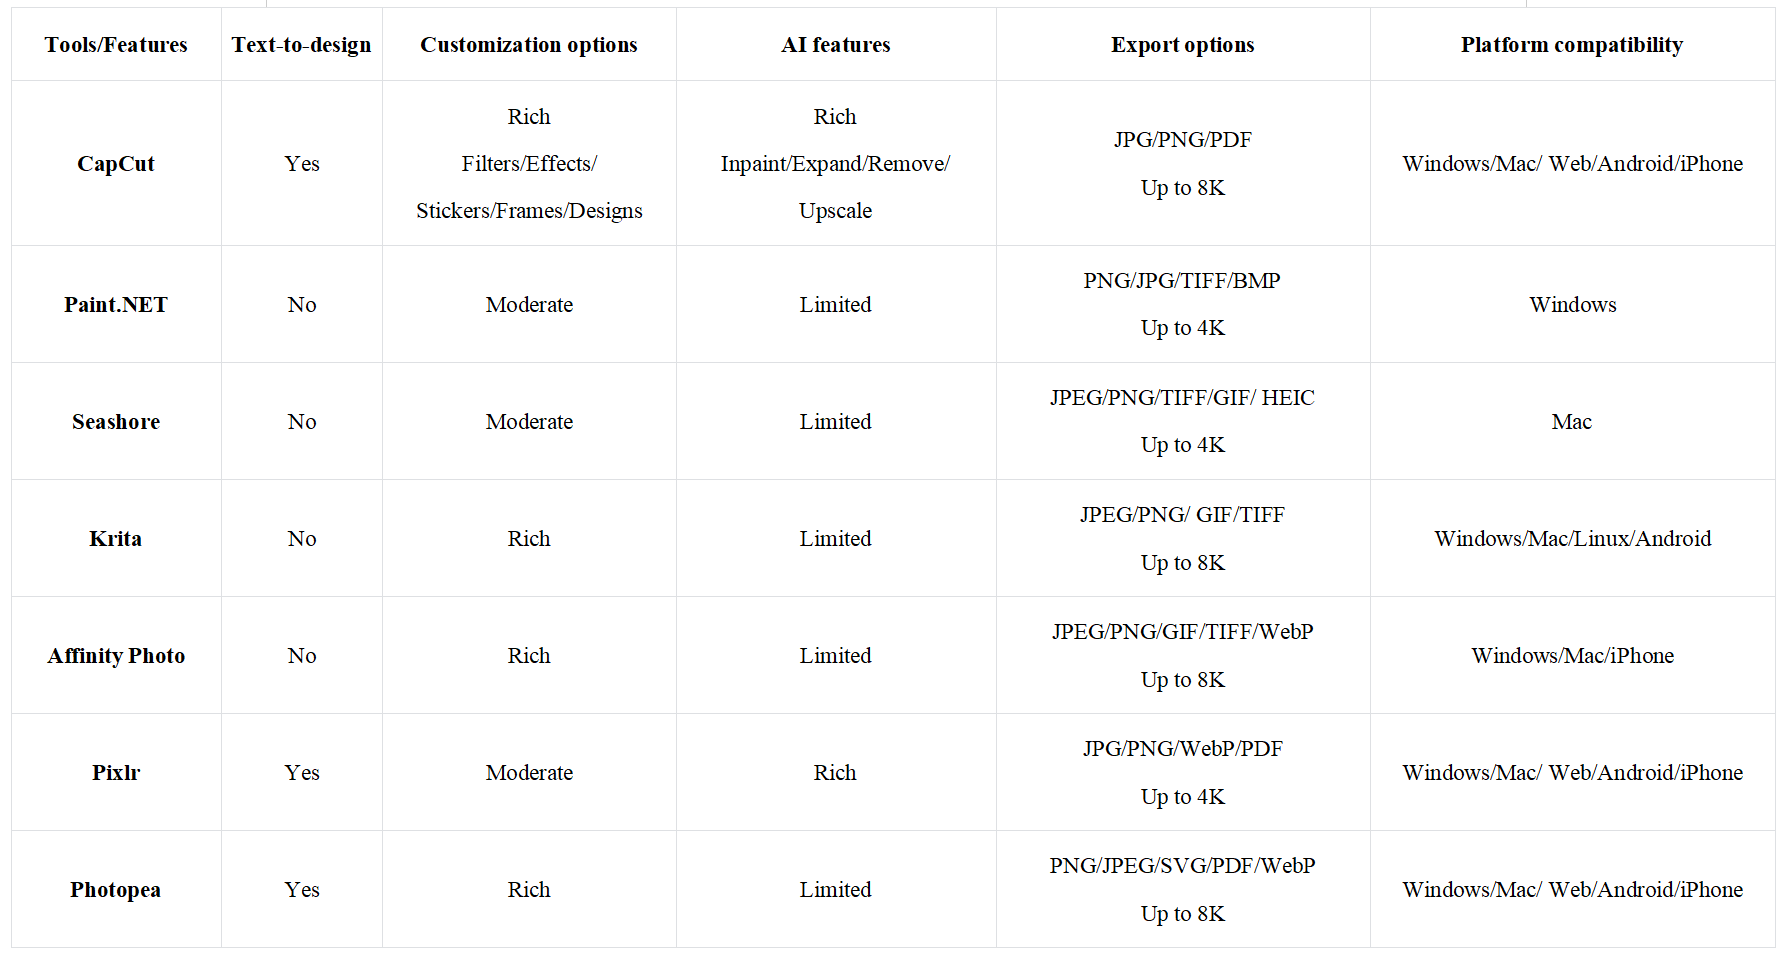
Task: Select the Windows/Mac/Linux/Android platform cell
Action: tap(1572, 539)
